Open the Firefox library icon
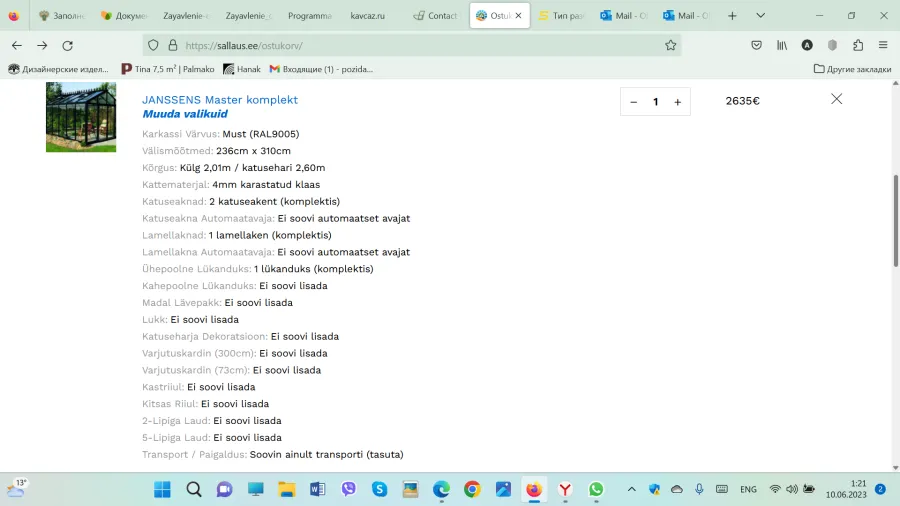Screen dimensions: 900x506 [782, 45]
